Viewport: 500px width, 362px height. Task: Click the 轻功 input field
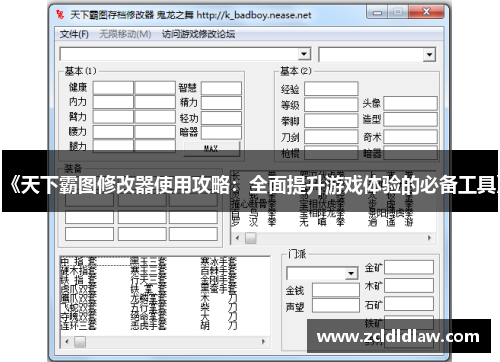point(221,118)
